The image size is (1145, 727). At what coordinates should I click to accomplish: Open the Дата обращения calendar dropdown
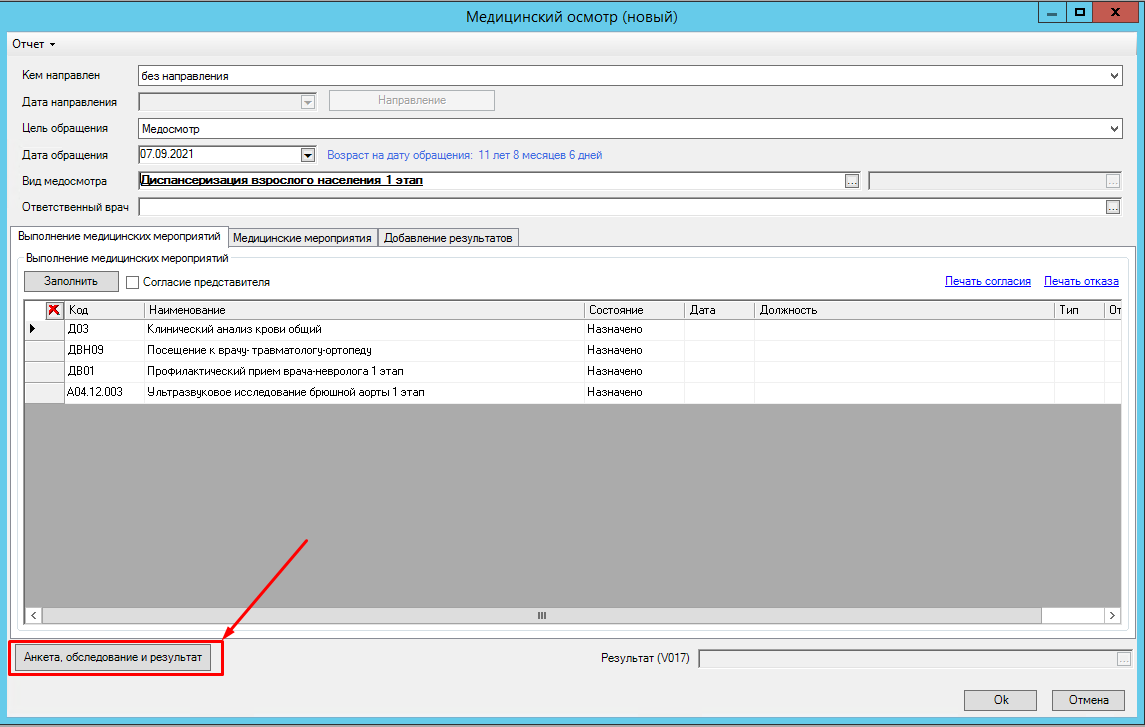pos(307,155)
